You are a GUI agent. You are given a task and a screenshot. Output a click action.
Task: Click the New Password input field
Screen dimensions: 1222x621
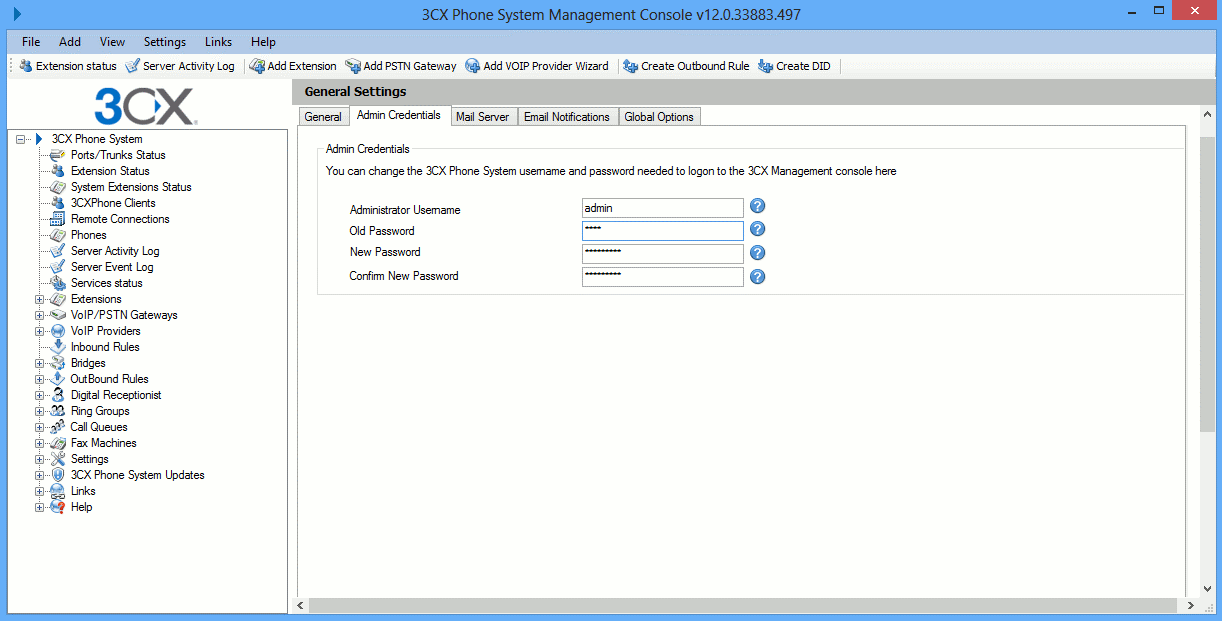tap(663, 254)
